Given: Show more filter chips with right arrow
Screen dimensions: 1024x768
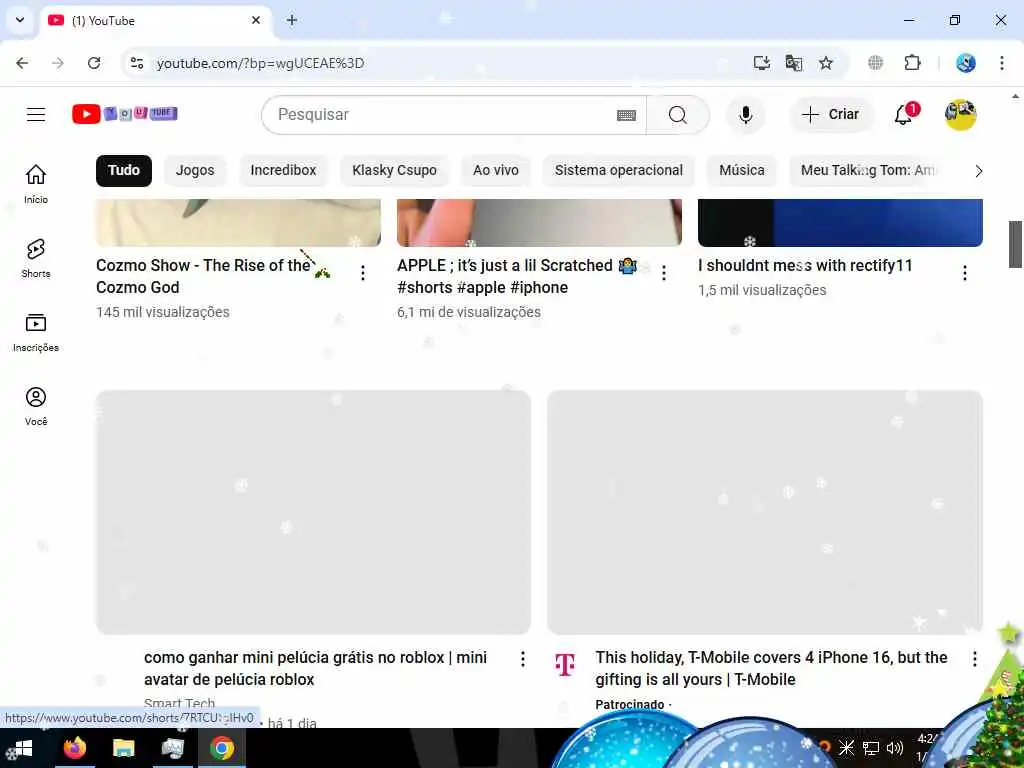Looking at the screenshot, I should 978,171.
